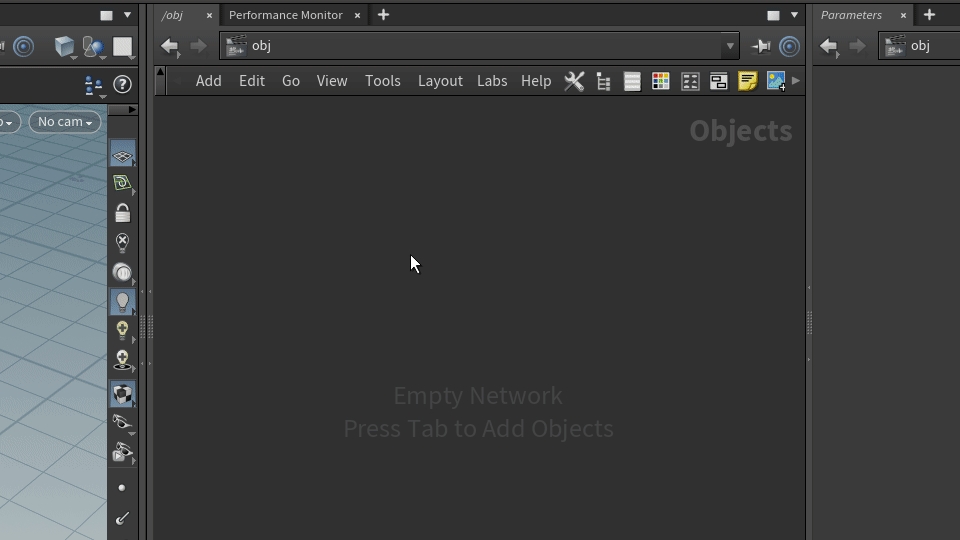Open the viewport help question mark
This screenshot has height=540, width=960.
122,85
